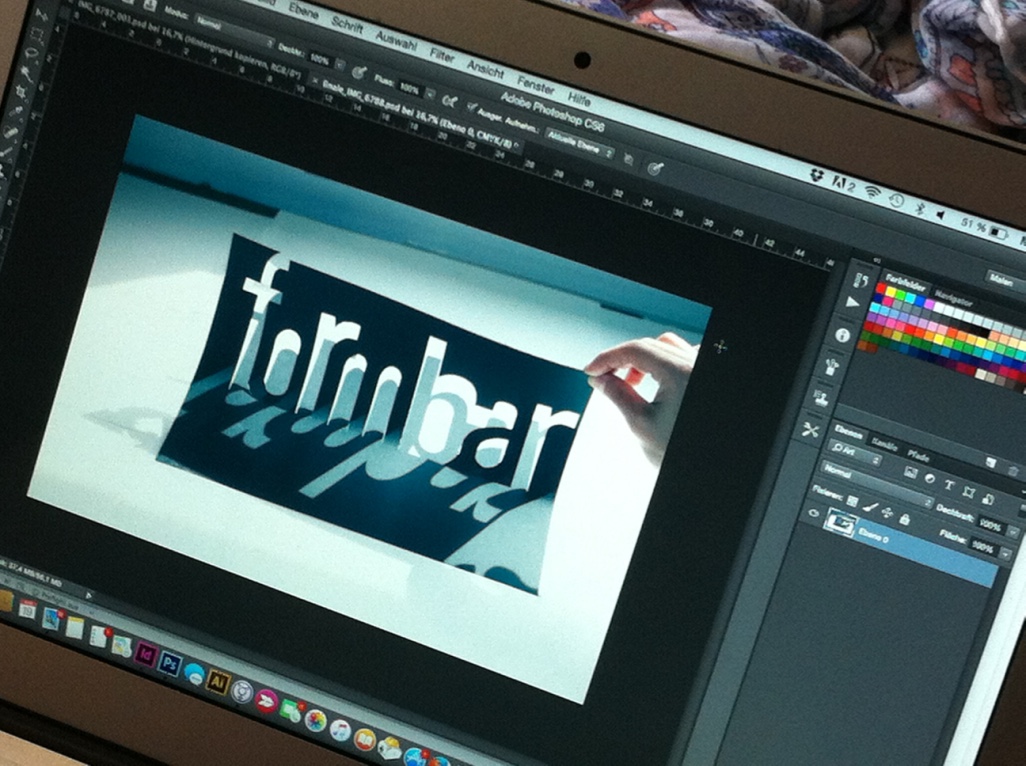1026x766 pixels.
Task: Toggle lock transparent pixels next to Fixieren
Action: 852,500
